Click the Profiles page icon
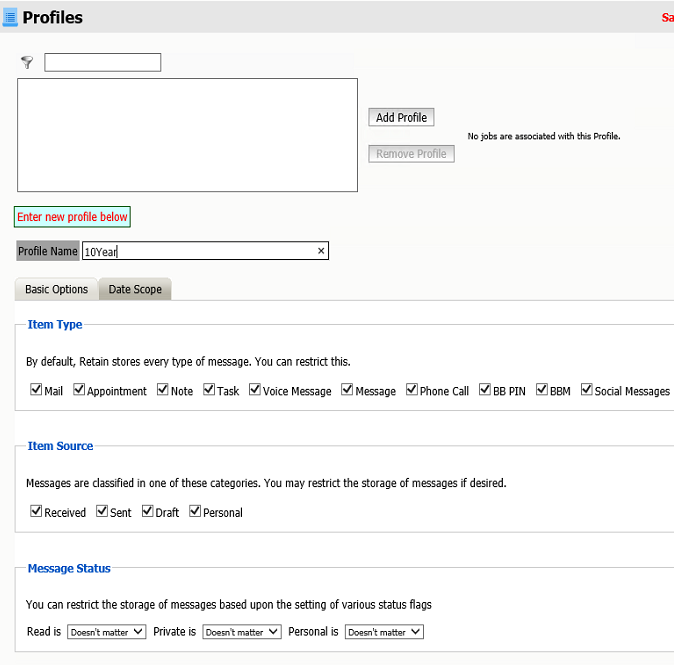 11,17
